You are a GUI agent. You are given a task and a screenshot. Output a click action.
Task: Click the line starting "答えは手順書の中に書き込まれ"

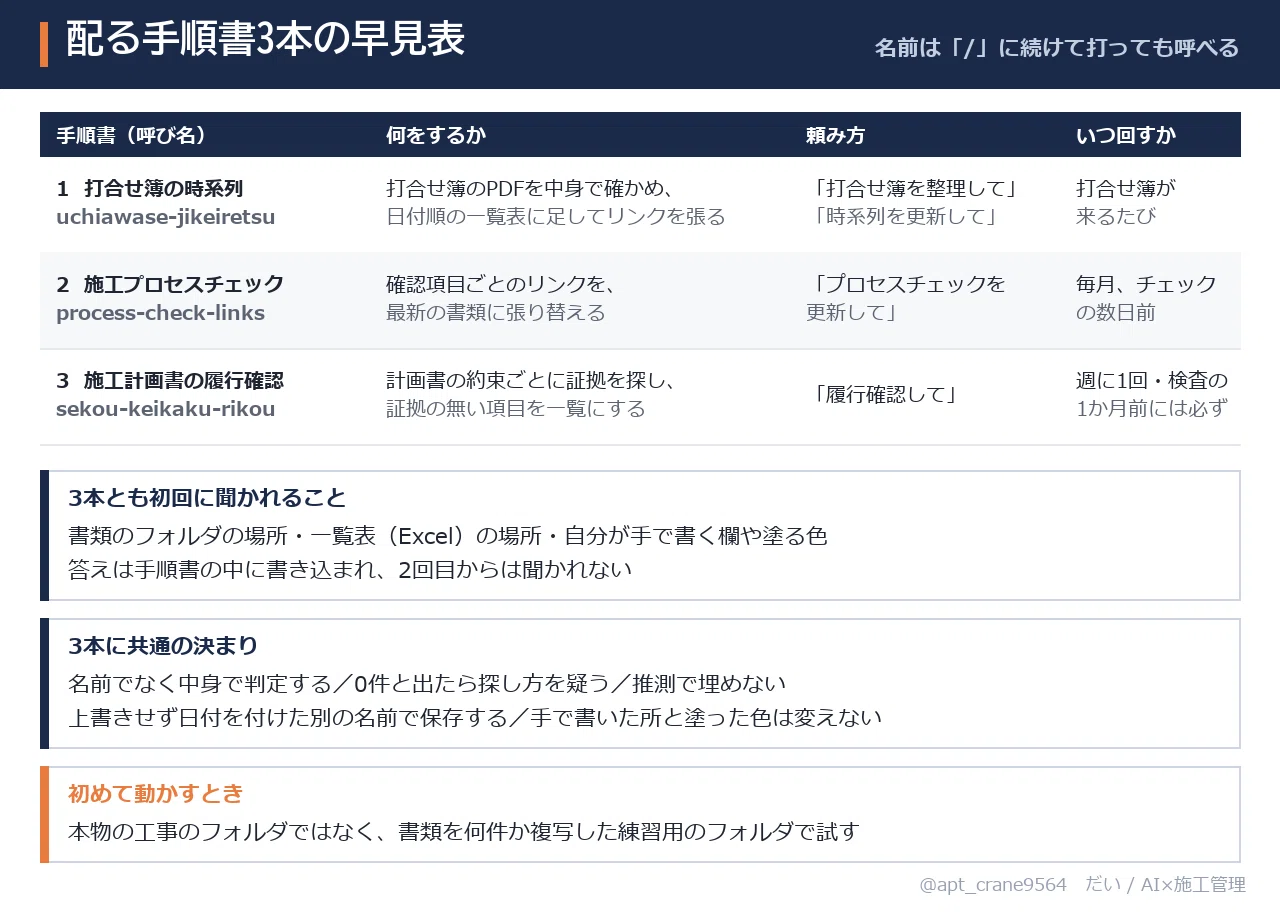(350, 570)
